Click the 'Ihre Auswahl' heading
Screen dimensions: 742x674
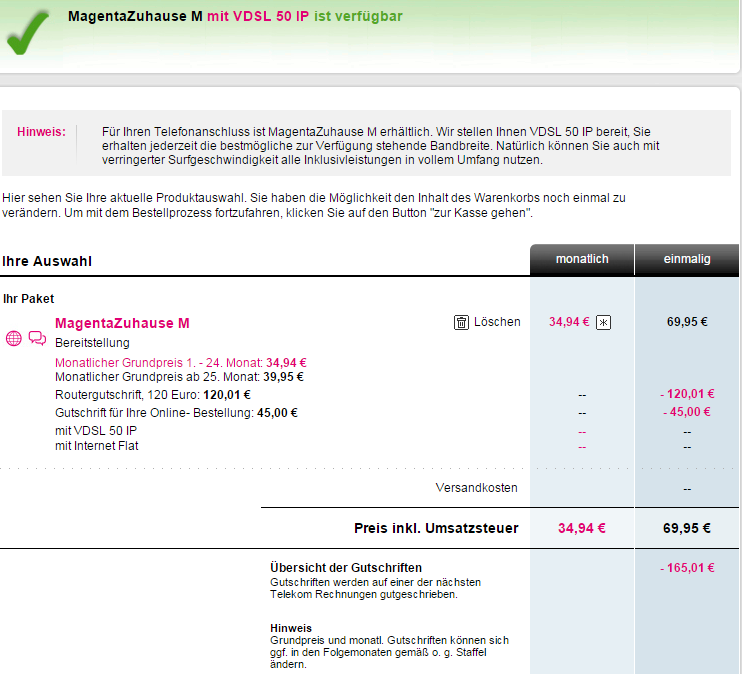(x=47, y=261)
